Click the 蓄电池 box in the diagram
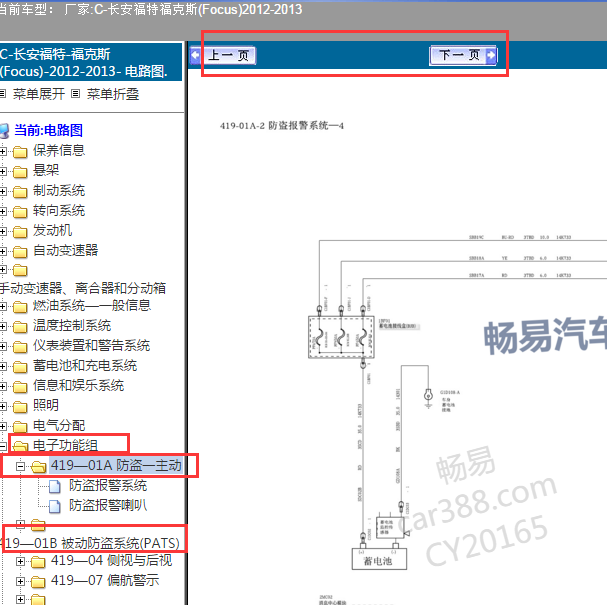 (x=379, y=559)
